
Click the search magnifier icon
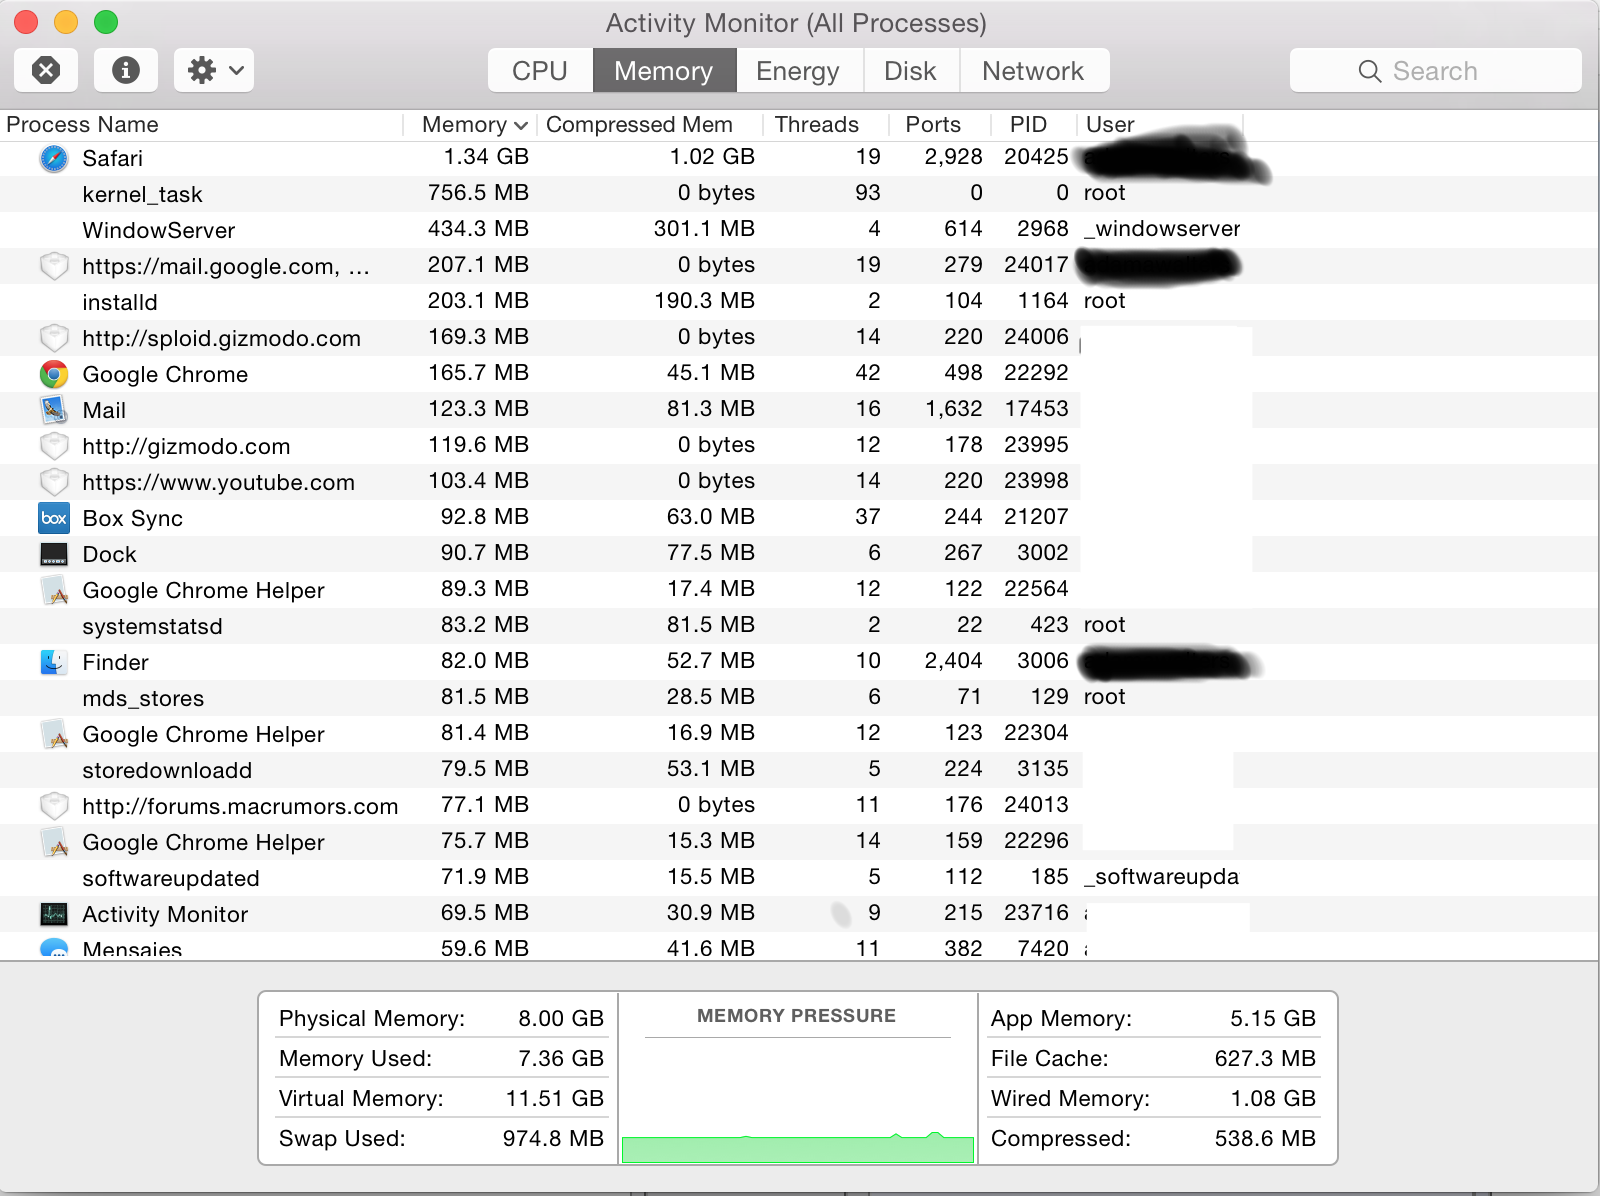pos(1370,71)
